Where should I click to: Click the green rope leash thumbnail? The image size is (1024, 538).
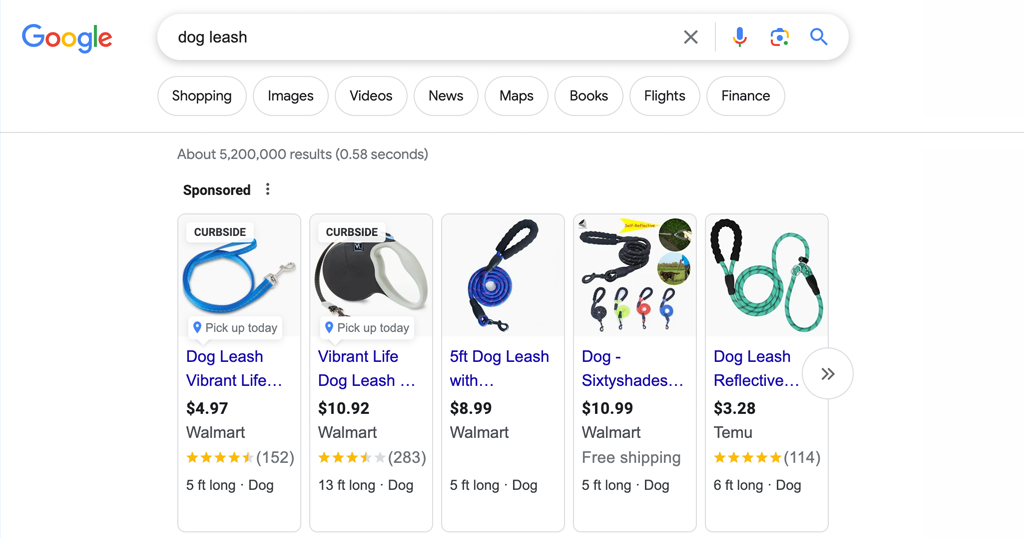(x=767, y=276)
